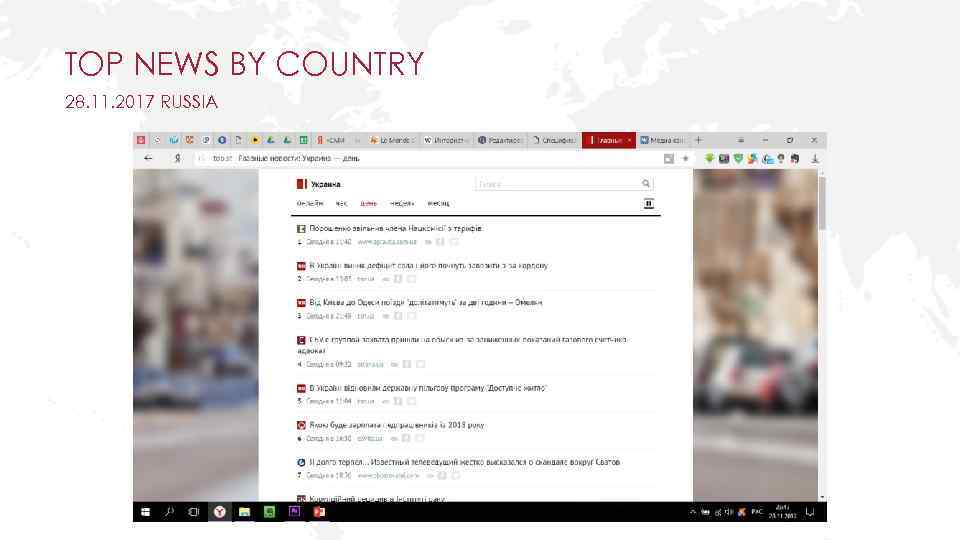This screenshot has height=540, width=960.
Task: Click the magnifier search icon on the page
Action: [x=646, y=184]
